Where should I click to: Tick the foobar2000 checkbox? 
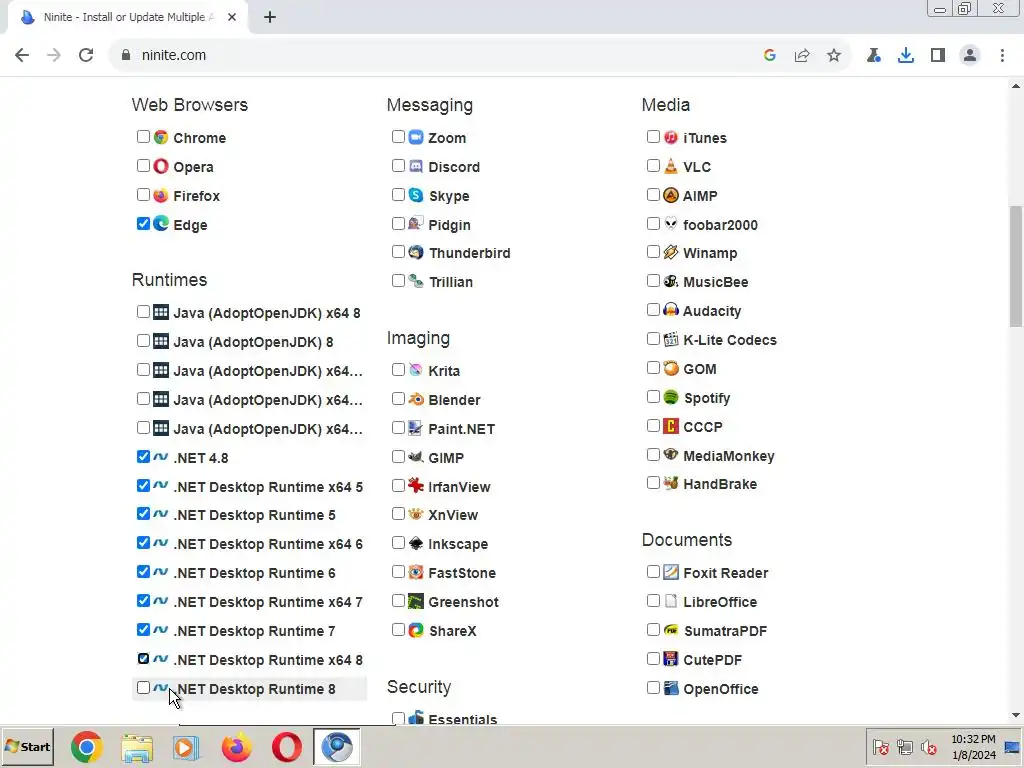(x=653, y=223)
